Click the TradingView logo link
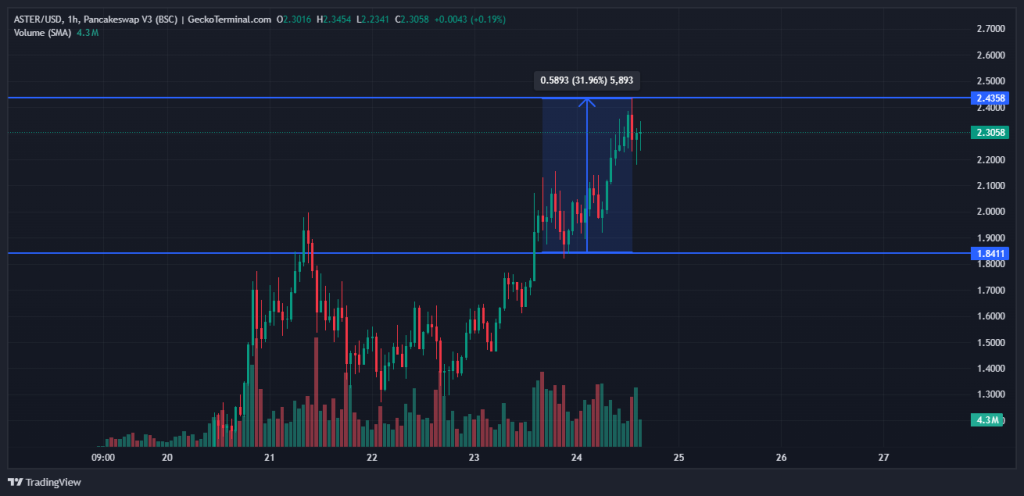The width and height of the screenshot is (1024, 496). (x=44, y=482)
